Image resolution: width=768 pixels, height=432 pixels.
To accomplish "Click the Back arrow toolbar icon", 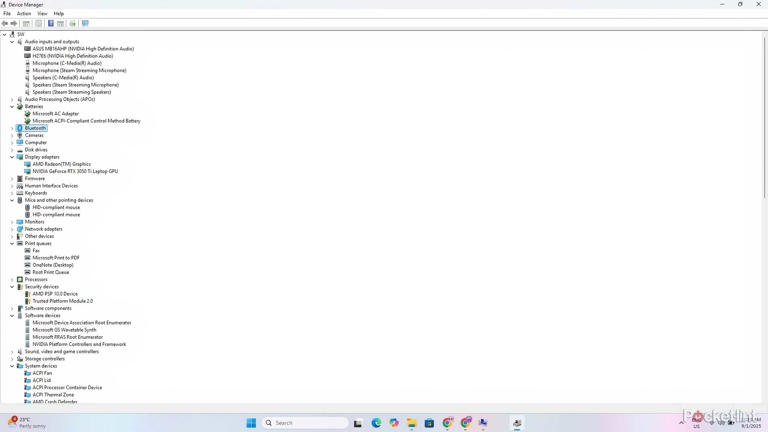I will point(5,24).
